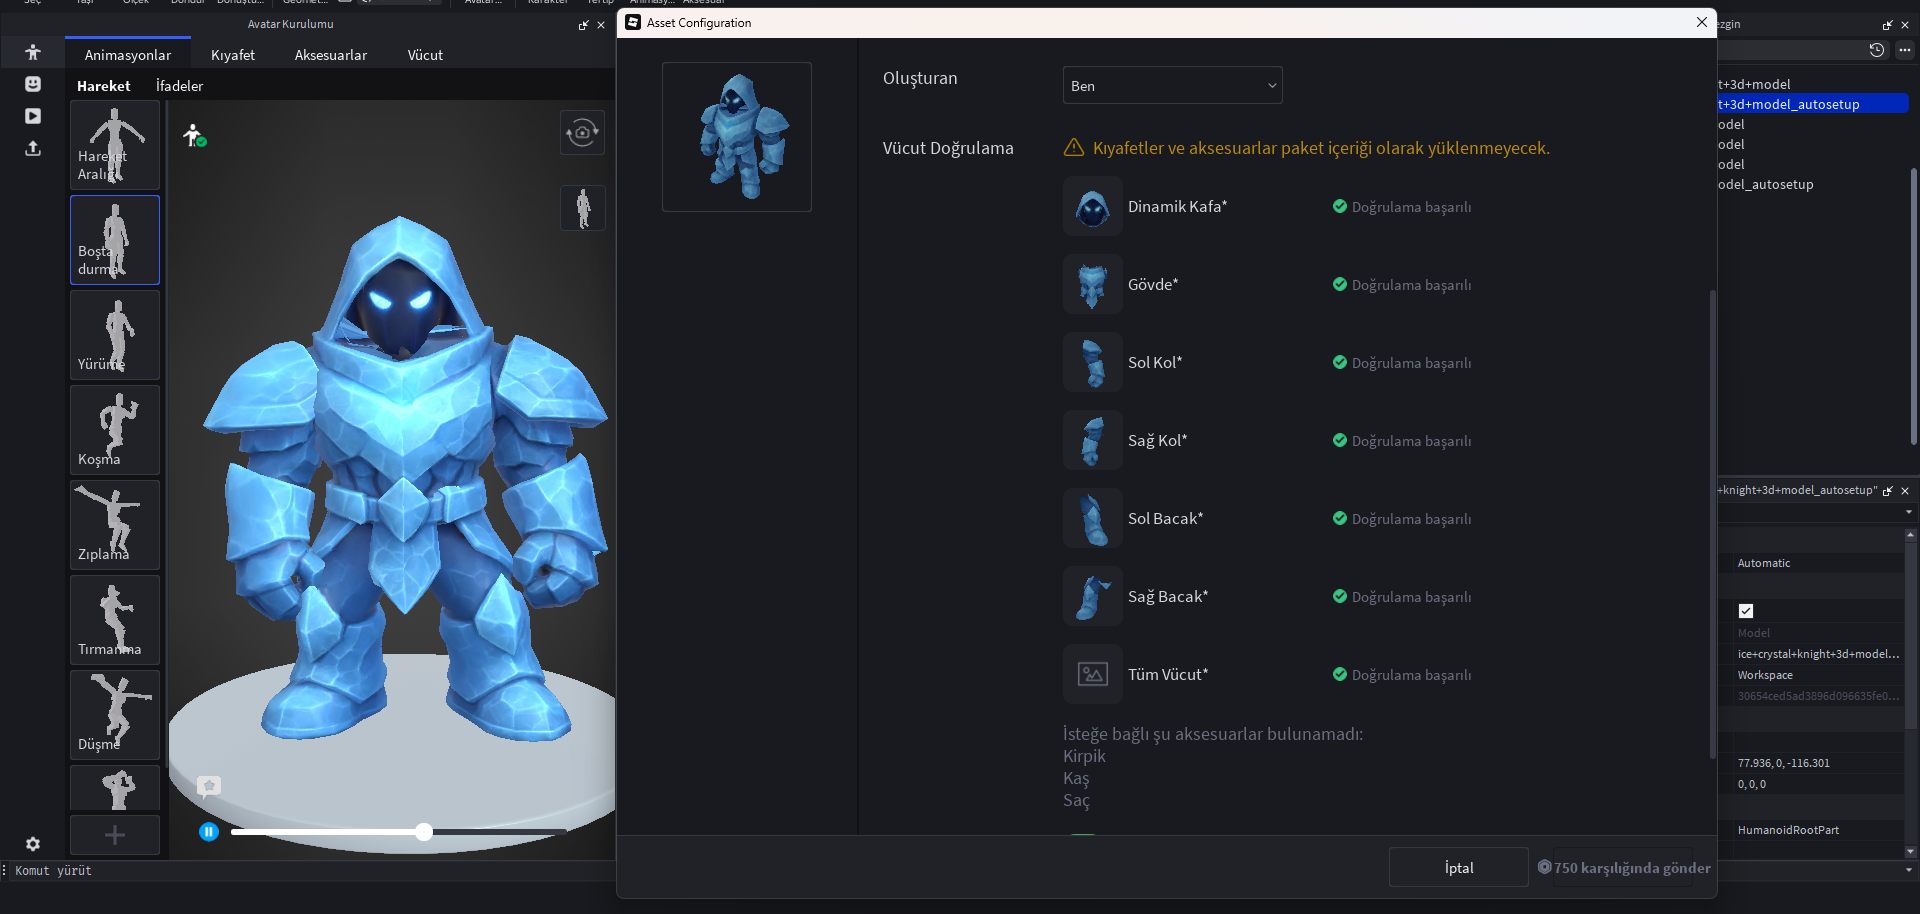Click the 77.936, 0, -116.301 position value
The image size is (1920, 914).
click(1784, 763)
